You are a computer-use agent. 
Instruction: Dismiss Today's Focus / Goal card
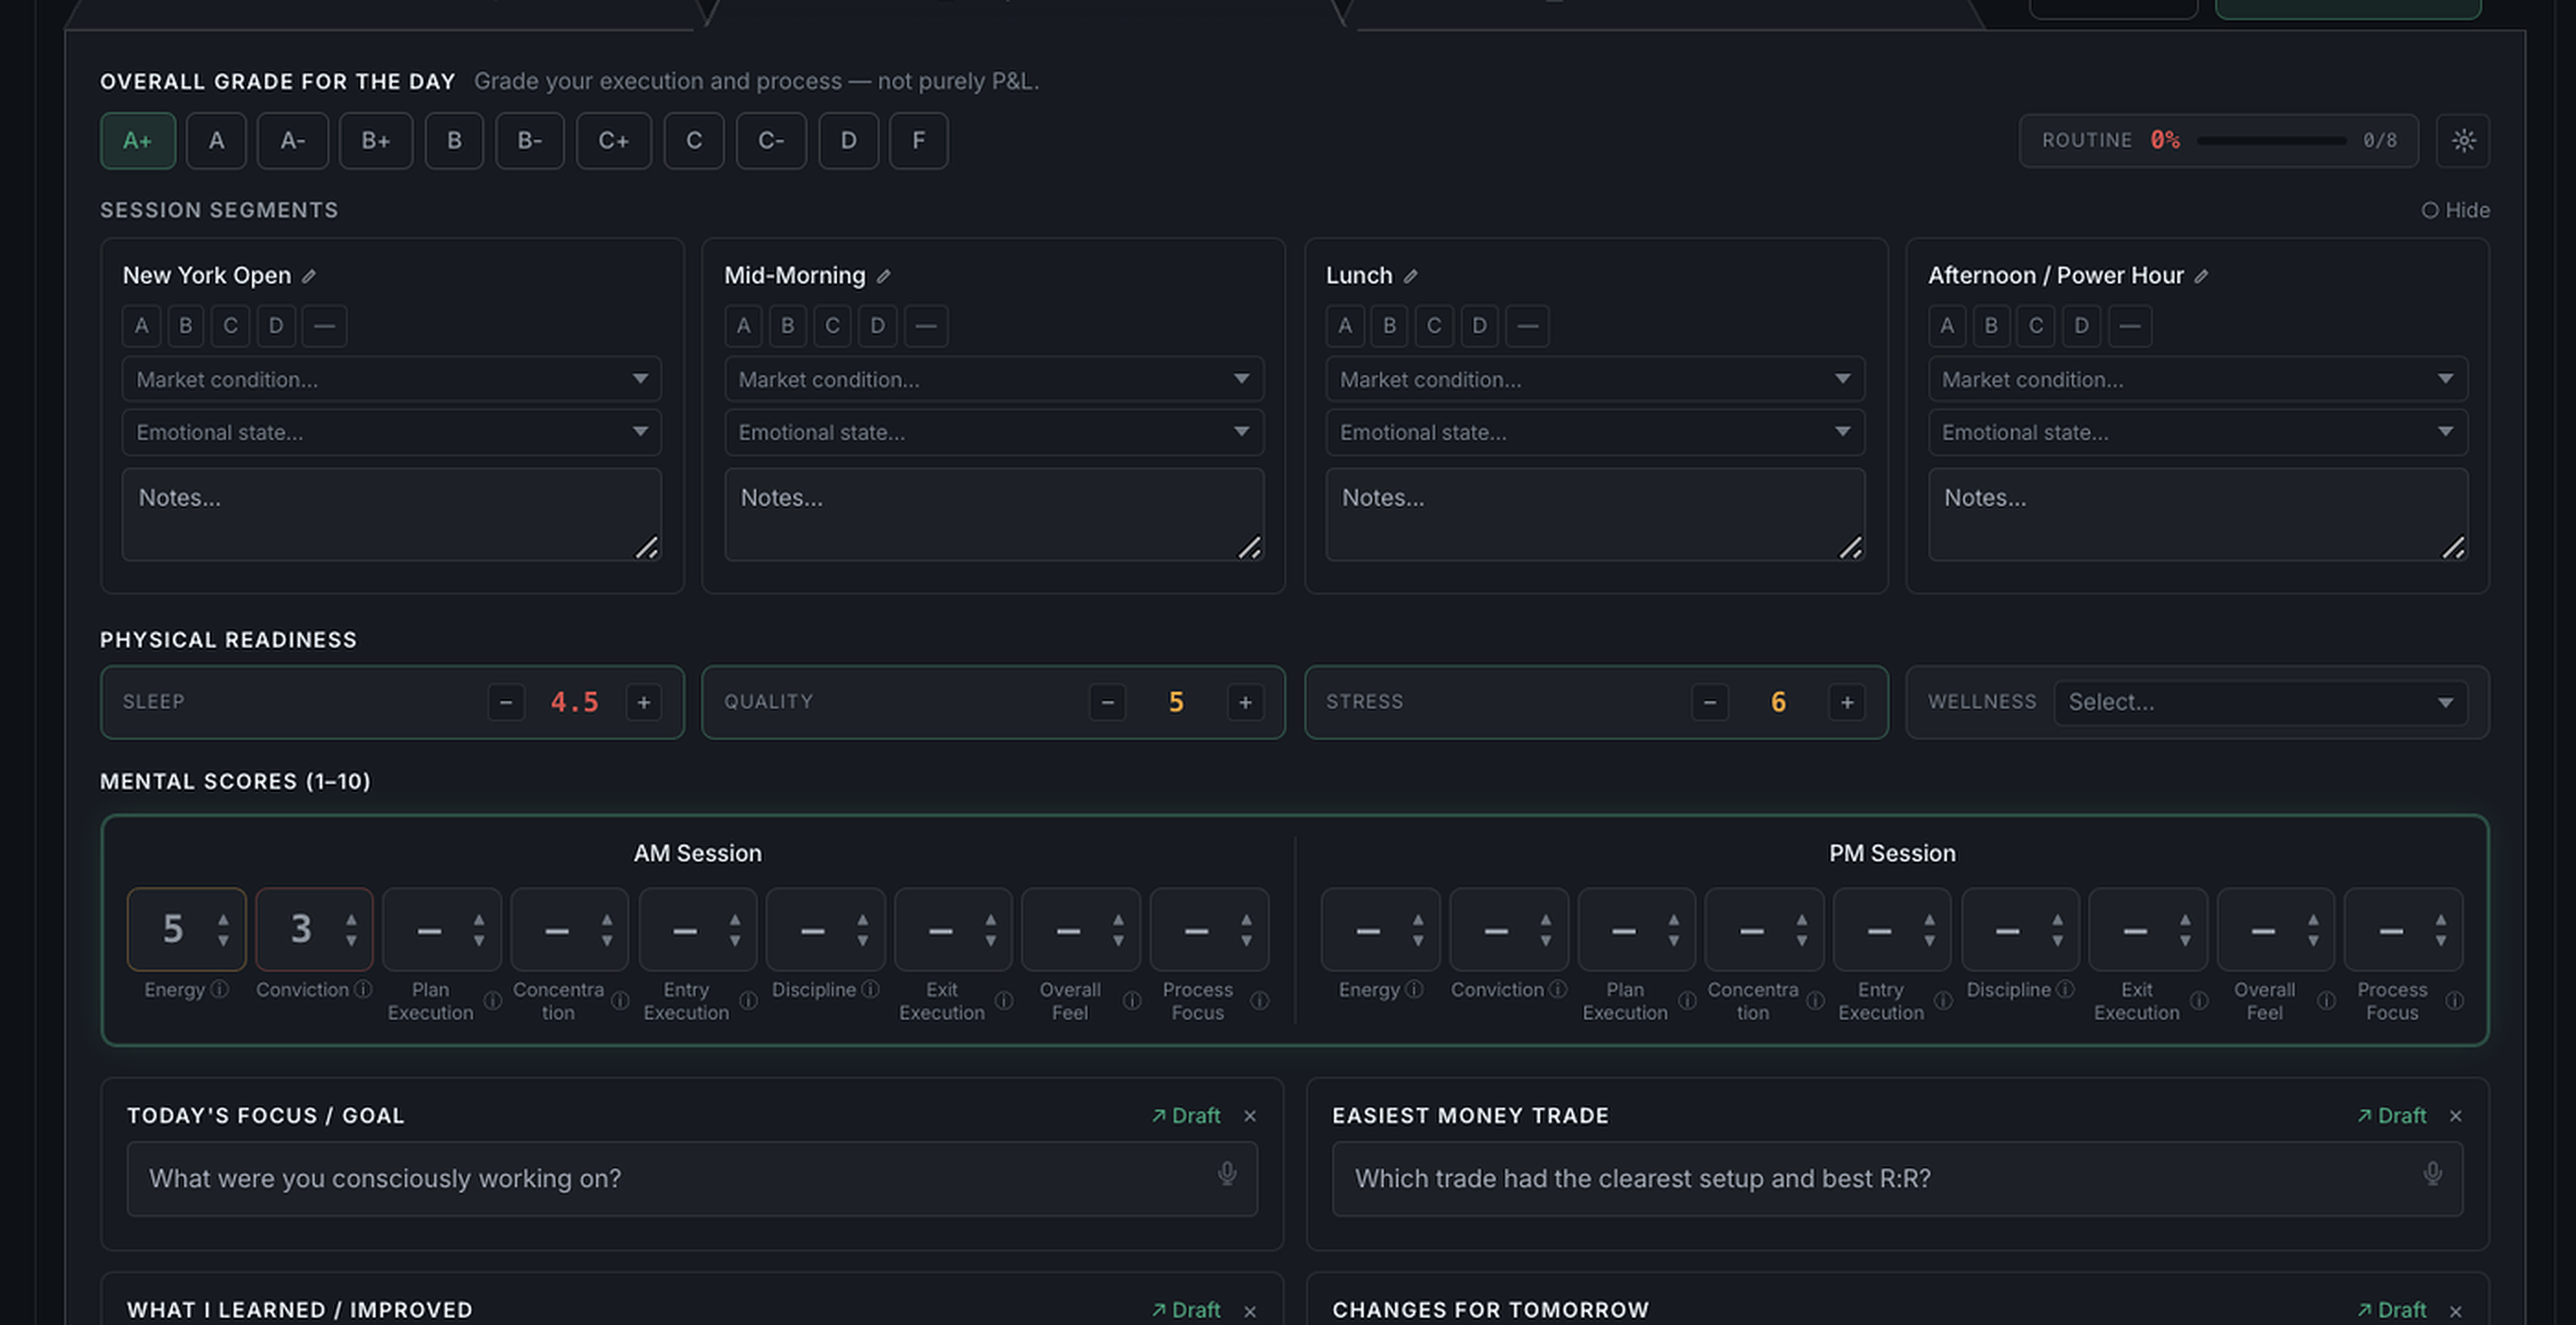1250,1116
